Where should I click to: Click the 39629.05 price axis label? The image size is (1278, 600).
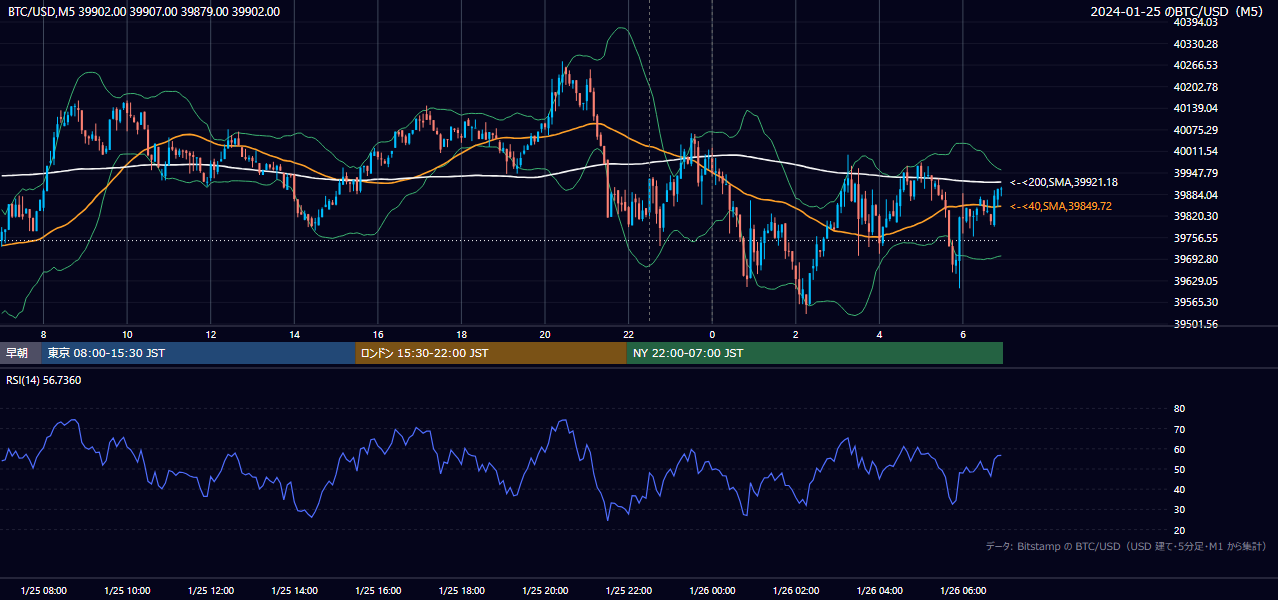pos(1196,281)
